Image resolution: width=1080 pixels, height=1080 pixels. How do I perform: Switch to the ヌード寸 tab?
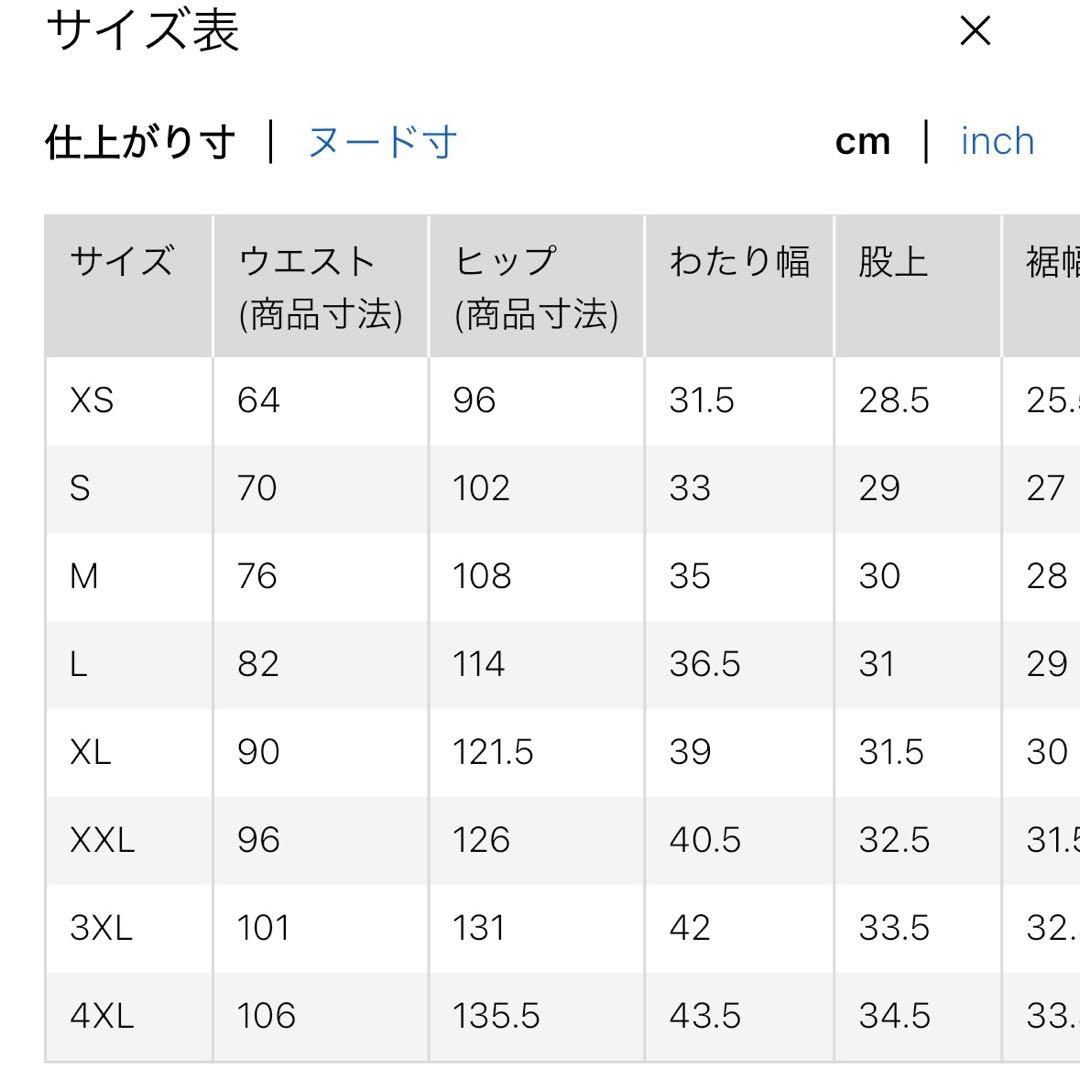(382, 142)
